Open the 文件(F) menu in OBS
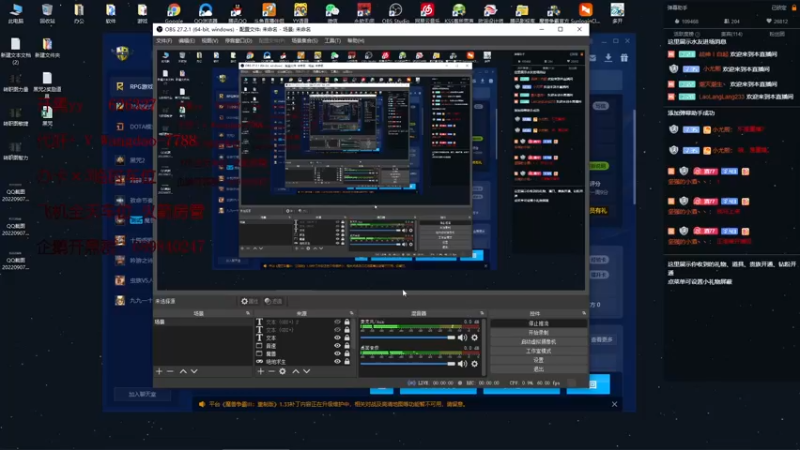Image resolution: width=800 pixels, height=450 pixels. coord(164,40)
